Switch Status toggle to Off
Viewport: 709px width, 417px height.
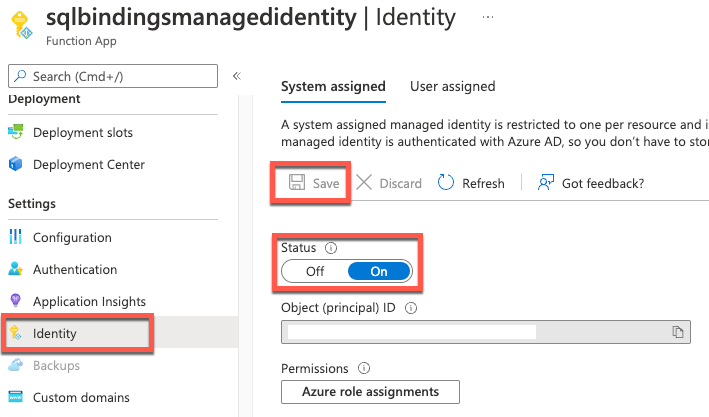[x=315, y=271]
